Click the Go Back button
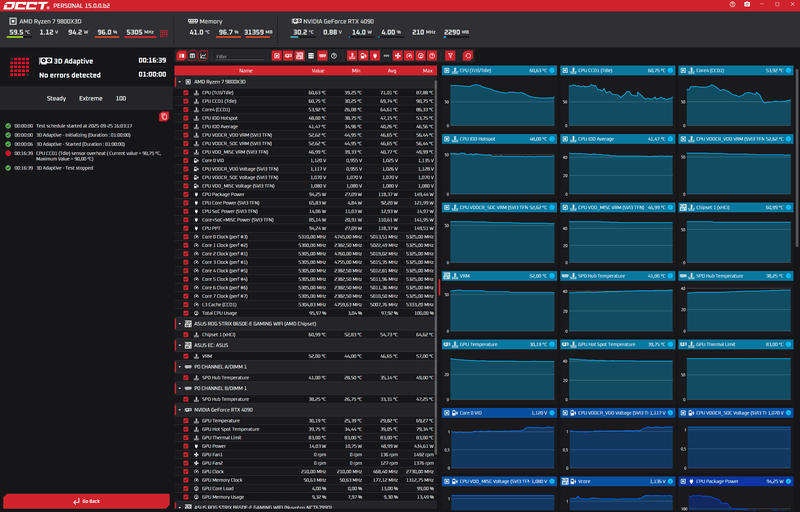 [x=86, y=501]
